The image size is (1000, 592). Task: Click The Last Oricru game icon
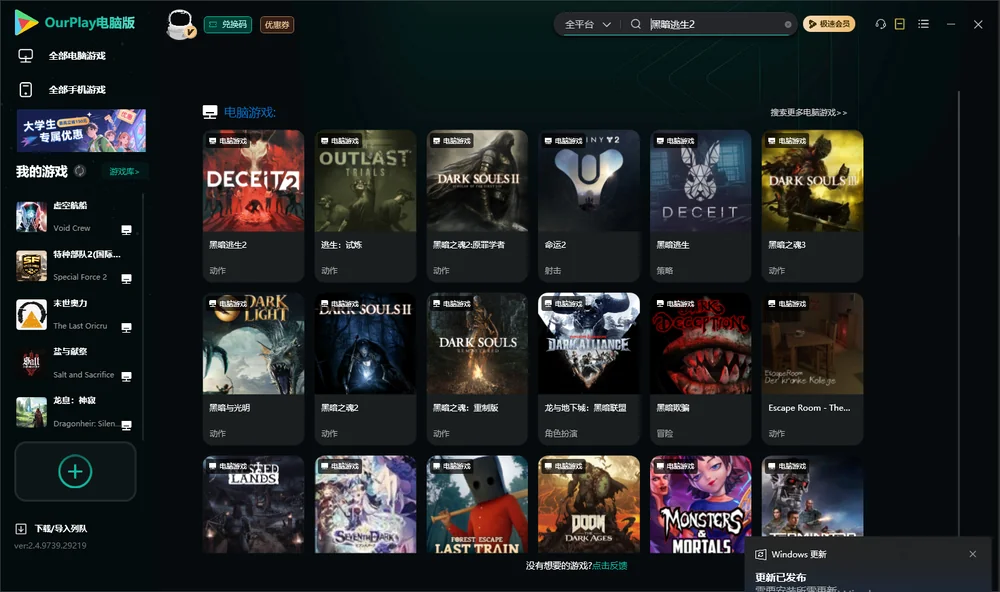(x=31, y=314)
